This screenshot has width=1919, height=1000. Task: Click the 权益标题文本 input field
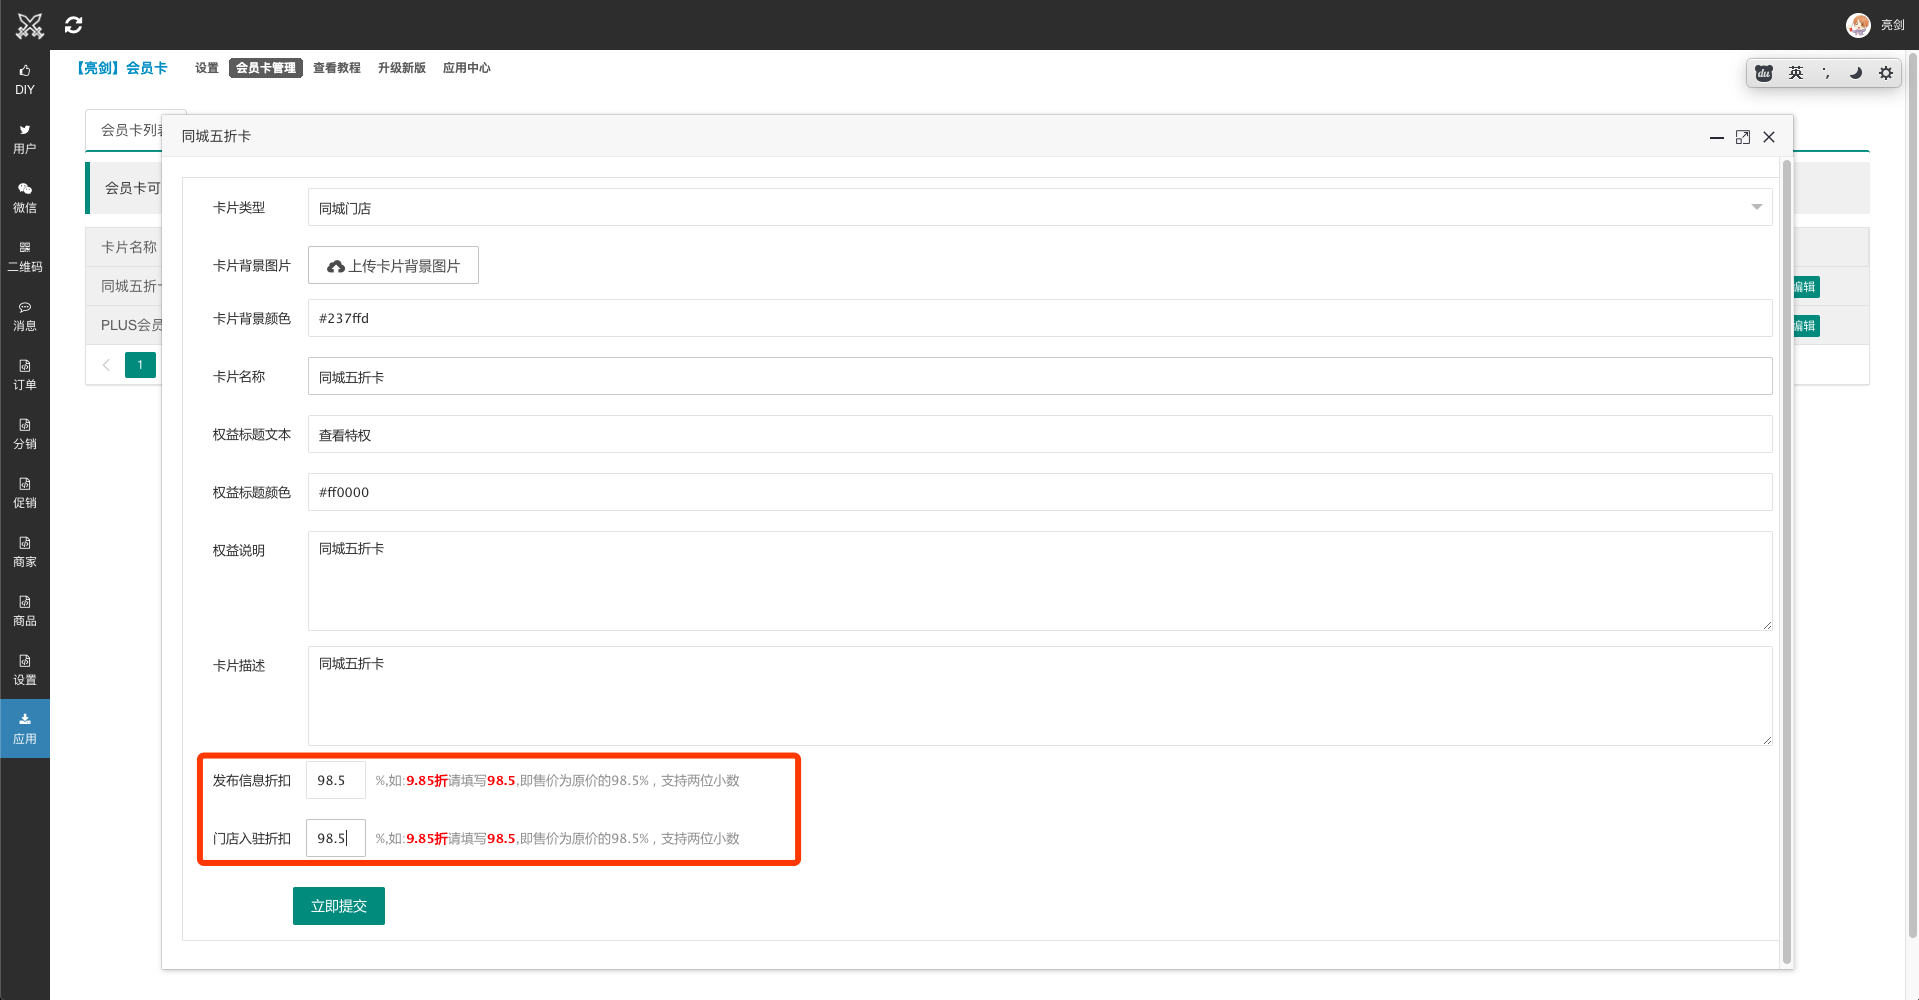coord(1040,434)
